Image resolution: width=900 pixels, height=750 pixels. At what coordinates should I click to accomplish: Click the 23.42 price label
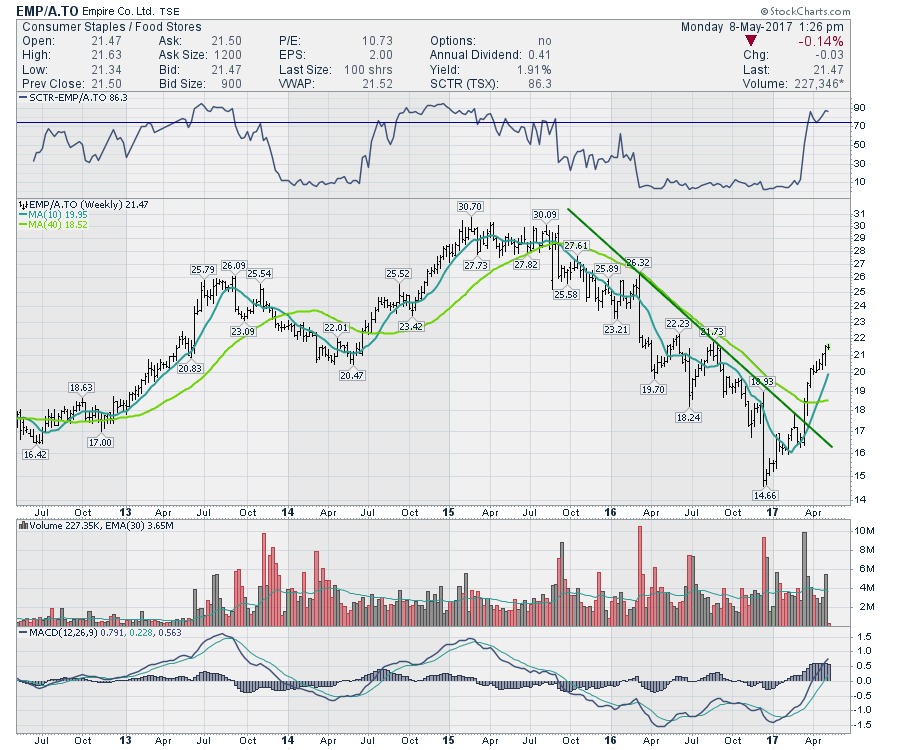tap(411, 327)
